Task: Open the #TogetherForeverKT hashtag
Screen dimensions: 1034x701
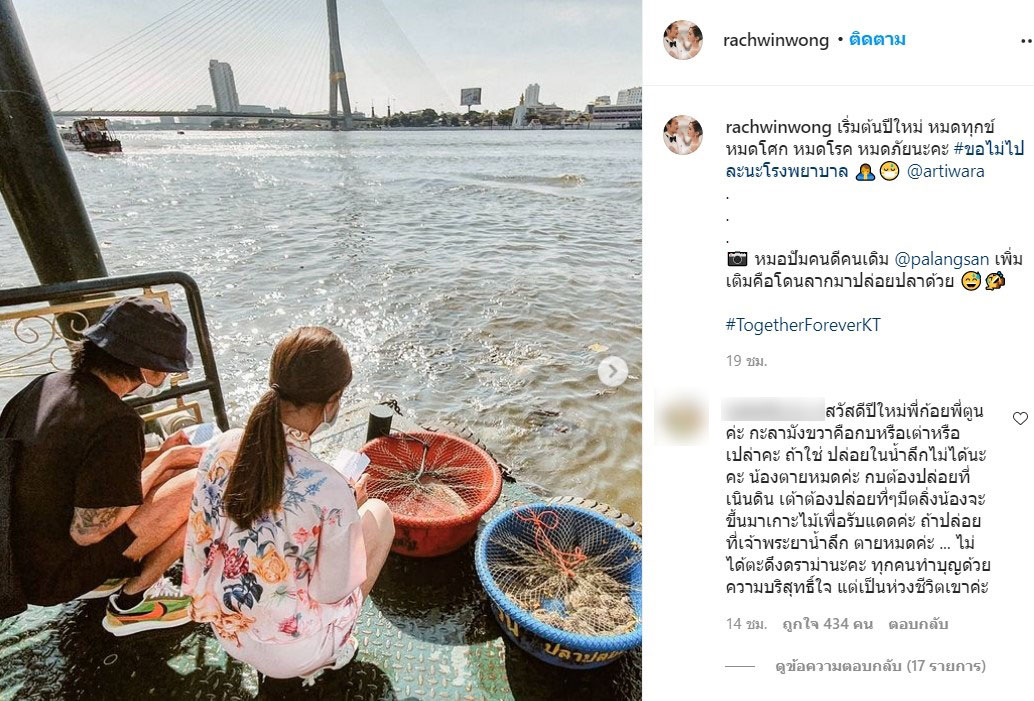Action: [803, 325]
